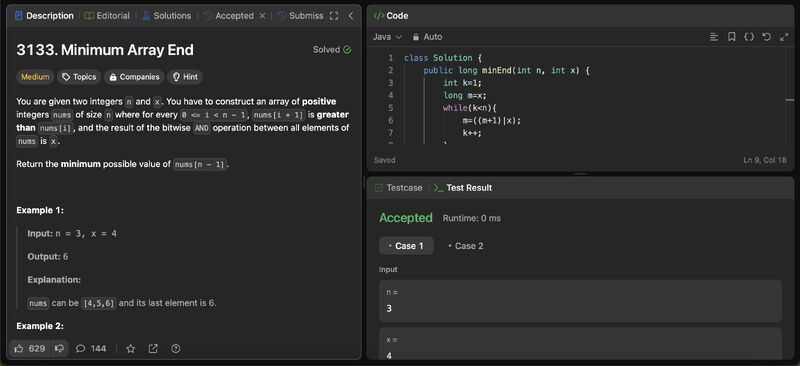
Task: Toggle the Auto lock setting
Action: (x=428, y=37)
